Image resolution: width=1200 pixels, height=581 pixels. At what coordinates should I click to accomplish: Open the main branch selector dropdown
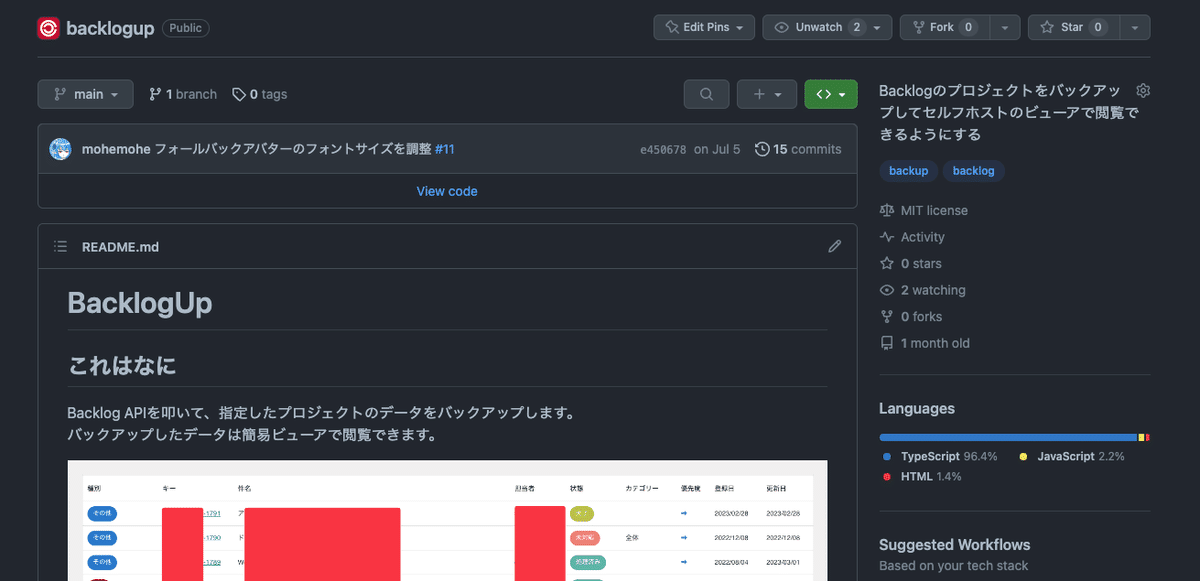85,93
